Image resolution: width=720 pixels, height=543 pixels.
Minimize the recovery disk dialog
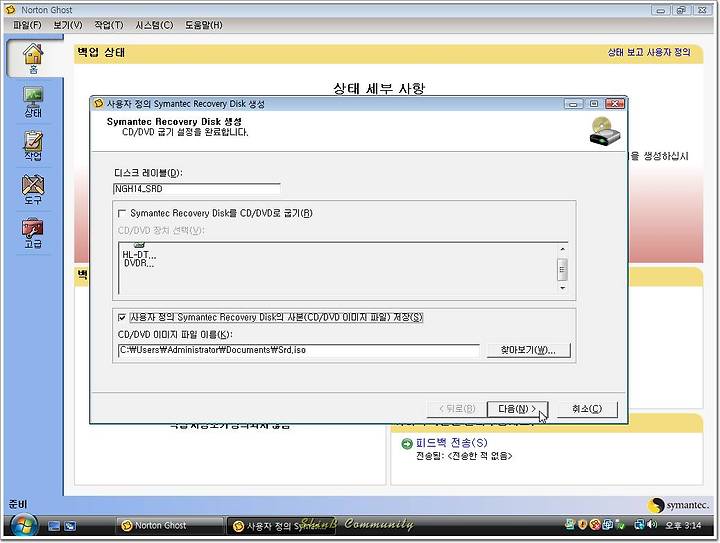point(573,104)
